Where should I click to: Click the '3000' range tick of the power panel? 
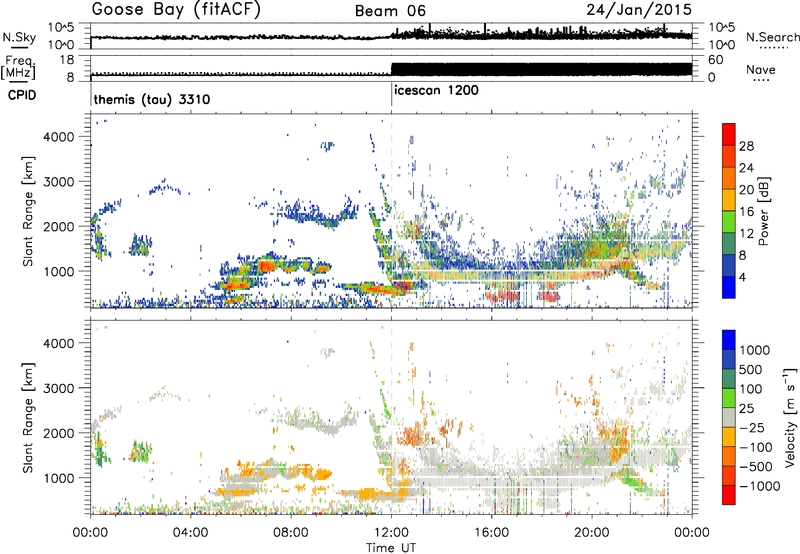pos(59,182)
